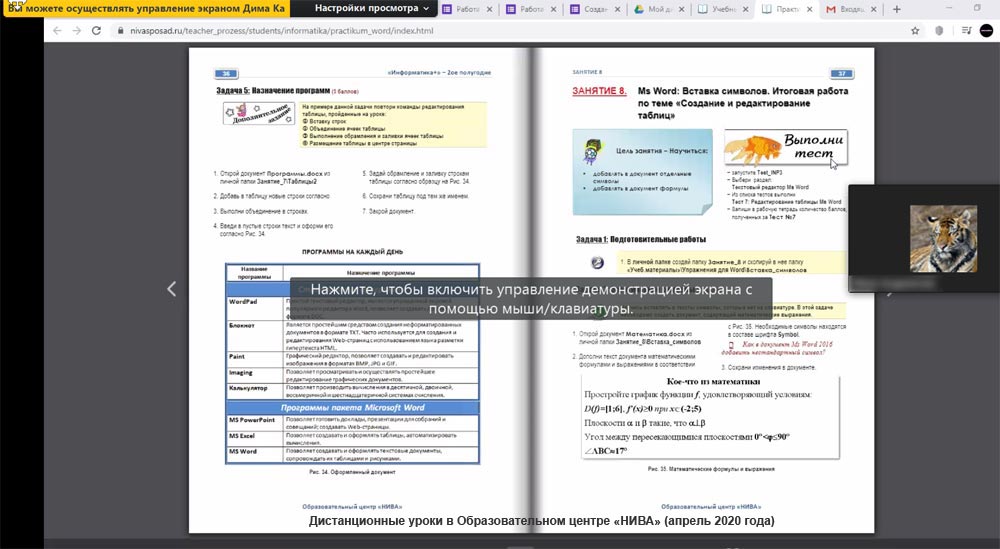The width and height of the screenshot is (1000, 549).
Task: Click the 'WordPad' table row label
Action: pos(243,302)
